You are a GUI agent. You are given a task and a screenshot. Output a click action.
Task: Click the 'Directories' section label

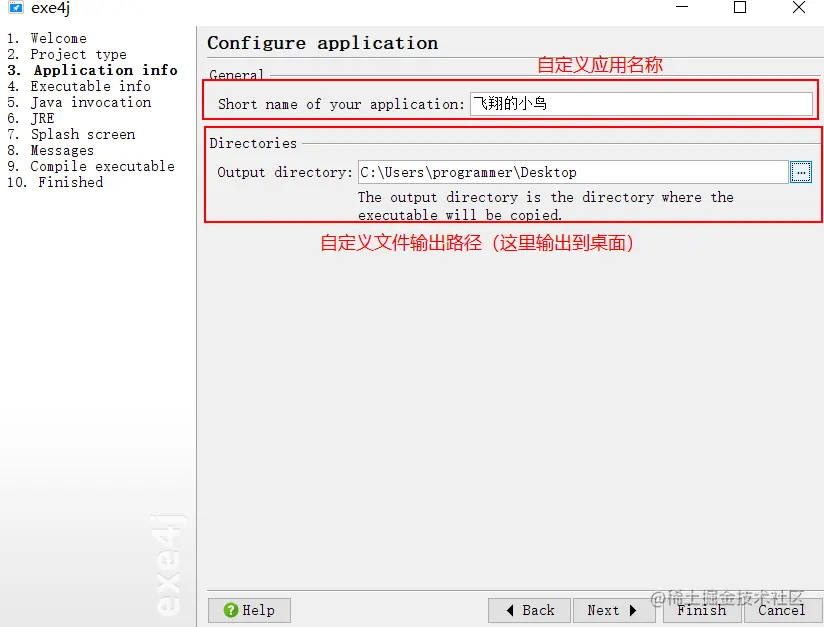(253, 143)
